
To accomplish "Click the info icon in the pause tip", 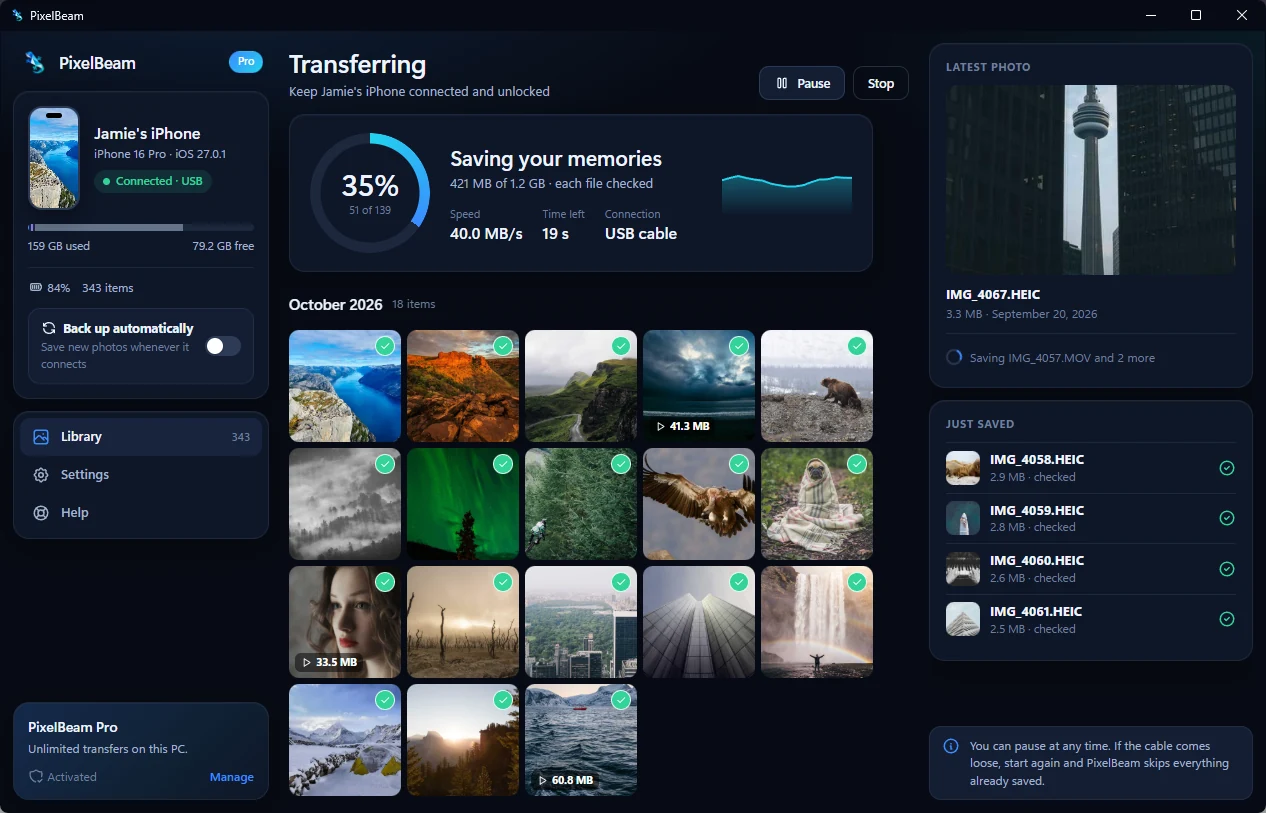I will coord(951,746).
